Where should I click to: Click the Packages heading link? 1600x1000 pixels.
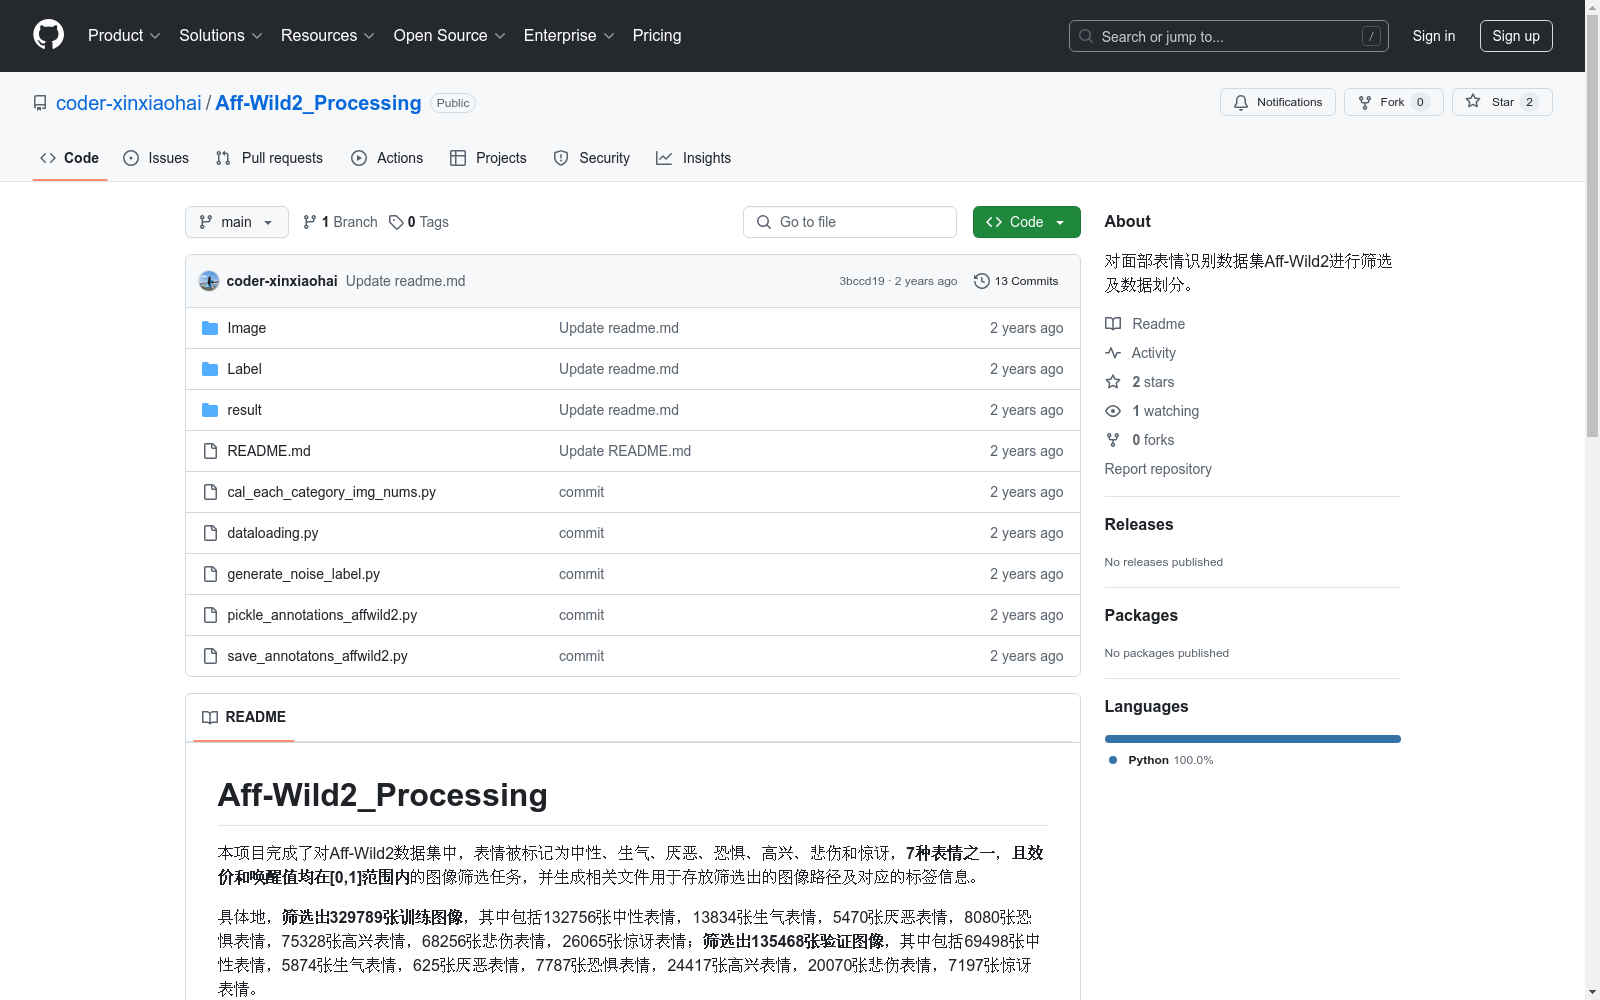pyautogui.click(x=1141, y=615)
